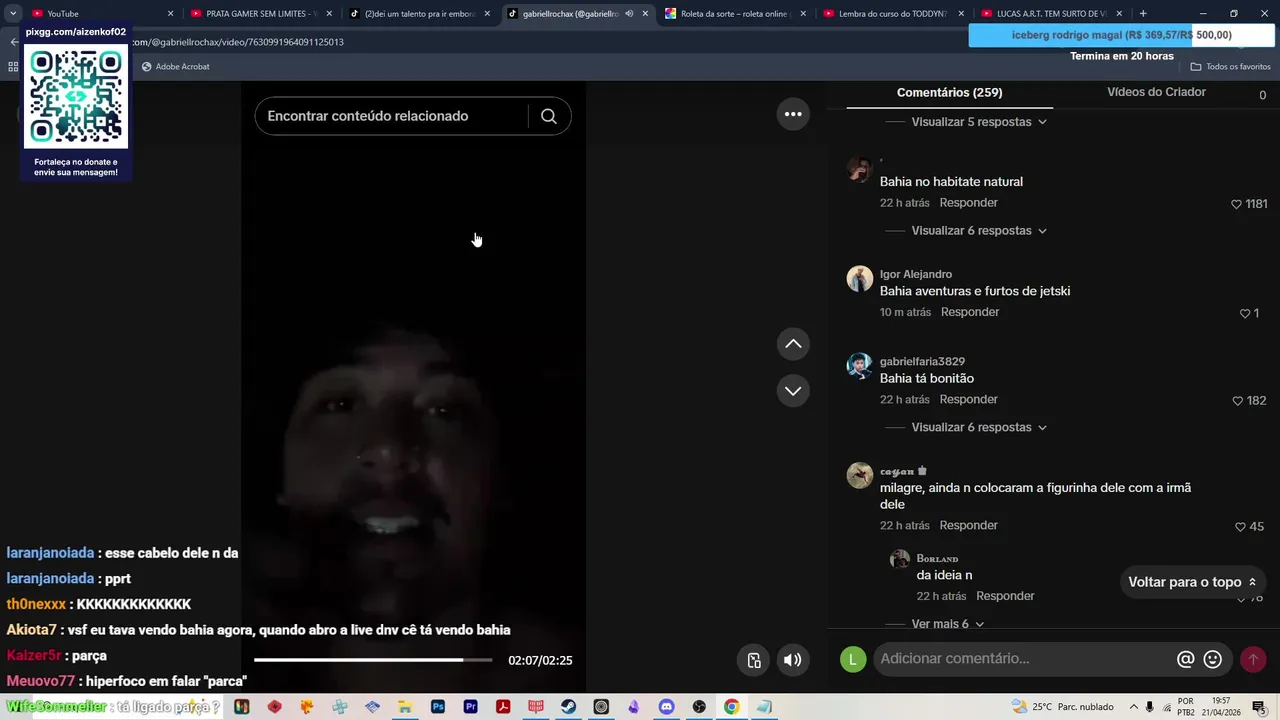Switch to the Comentários (259) tab
Viewport: 1280px width, 720px height.
click(x=949, y=92)
